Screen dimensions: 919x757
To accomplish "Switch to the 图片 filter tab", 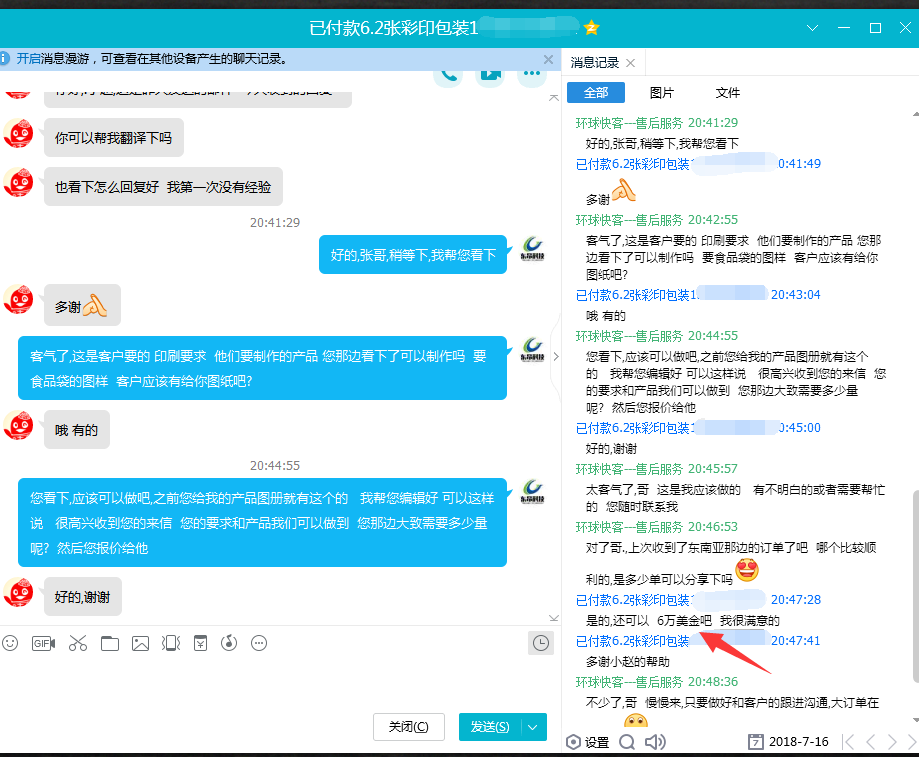I will (x=662, y=92).
